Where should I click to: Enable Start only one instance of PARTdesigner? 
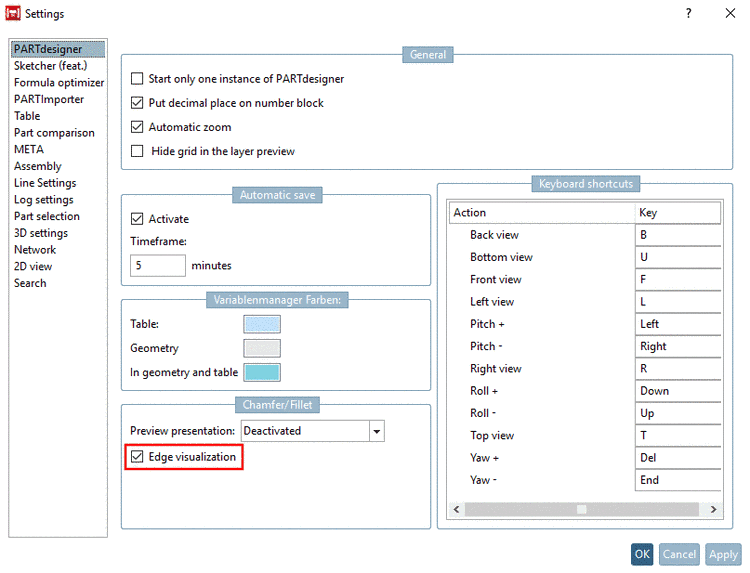pyautogui.click(x=137, y=78)
